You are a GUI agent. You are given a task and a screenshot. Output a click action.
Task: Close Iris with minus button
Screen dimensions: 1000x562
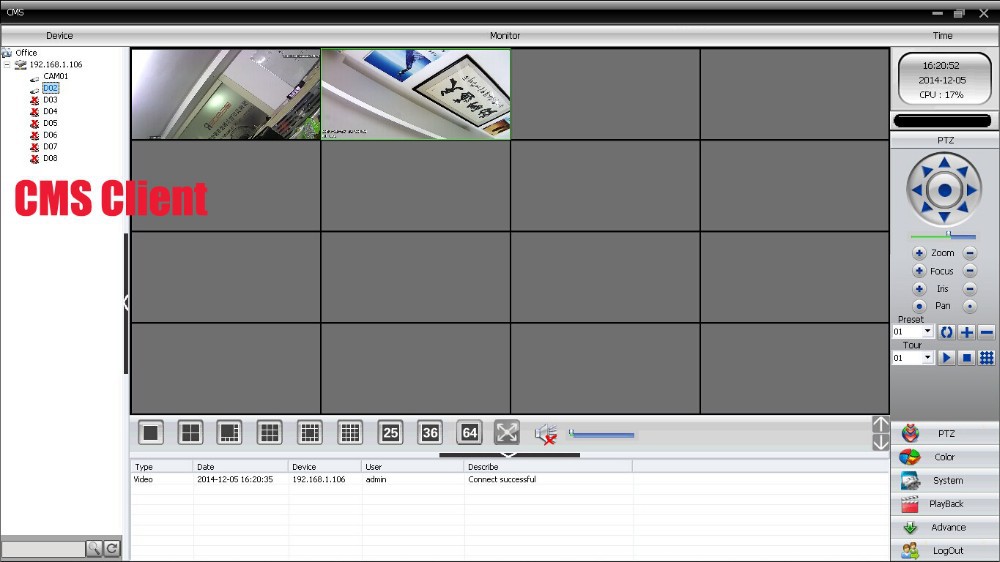pos(970,289)
